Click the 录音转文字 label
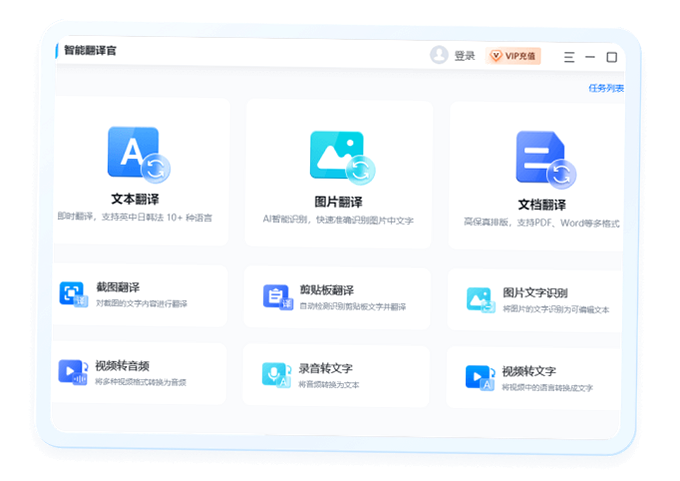This screenshot has width=680, height=481. pos(326,368)
